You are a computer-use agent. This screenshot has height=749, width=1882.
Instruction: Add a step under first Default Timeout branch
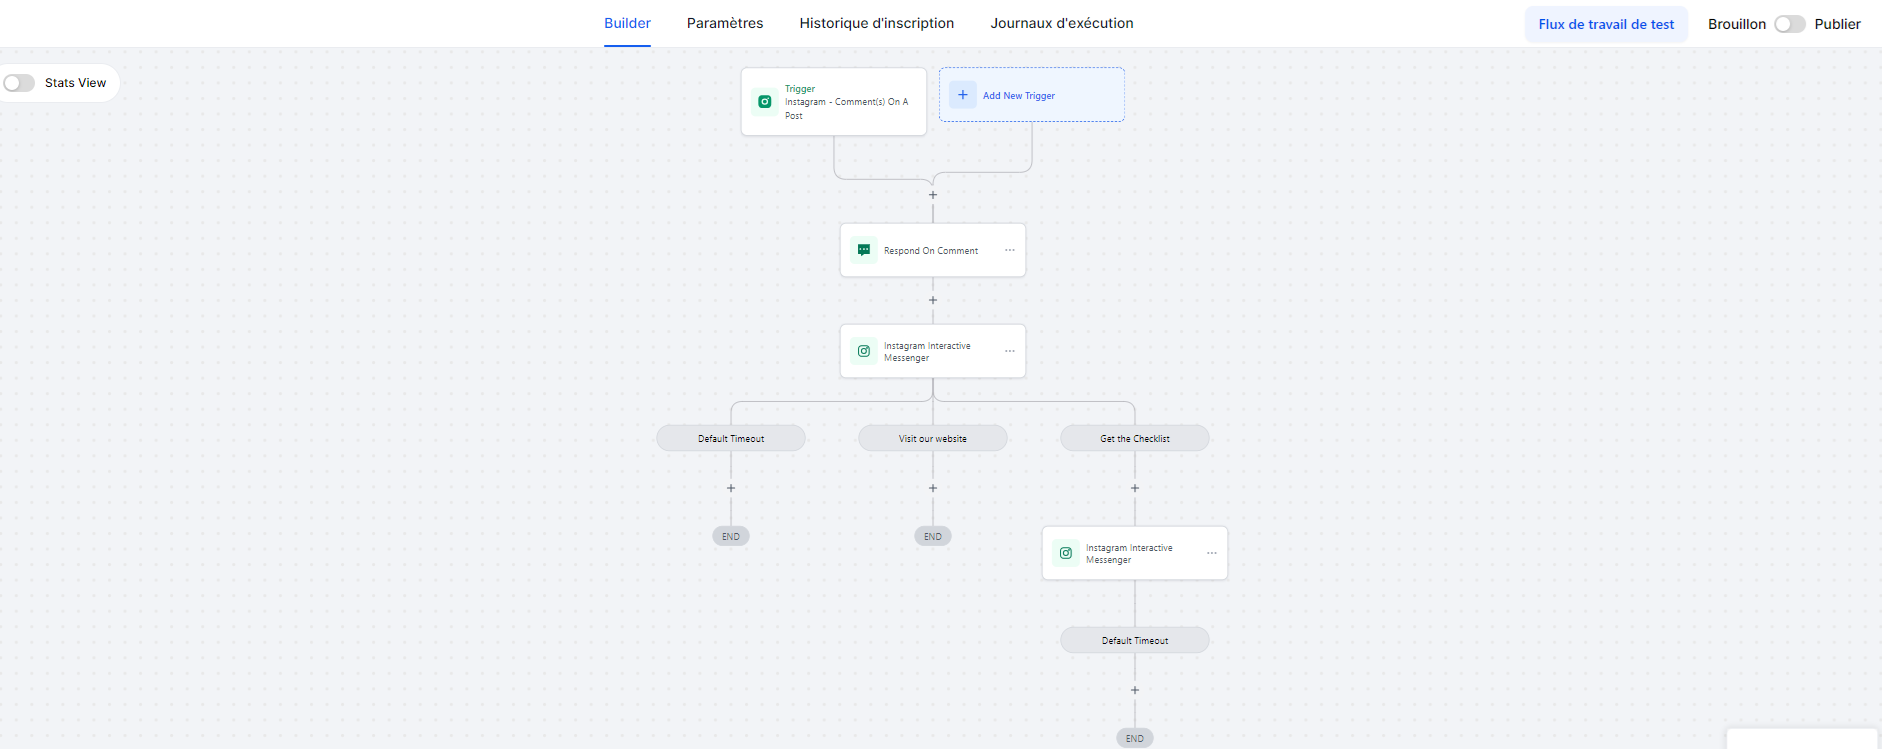(x=731, y=488)
